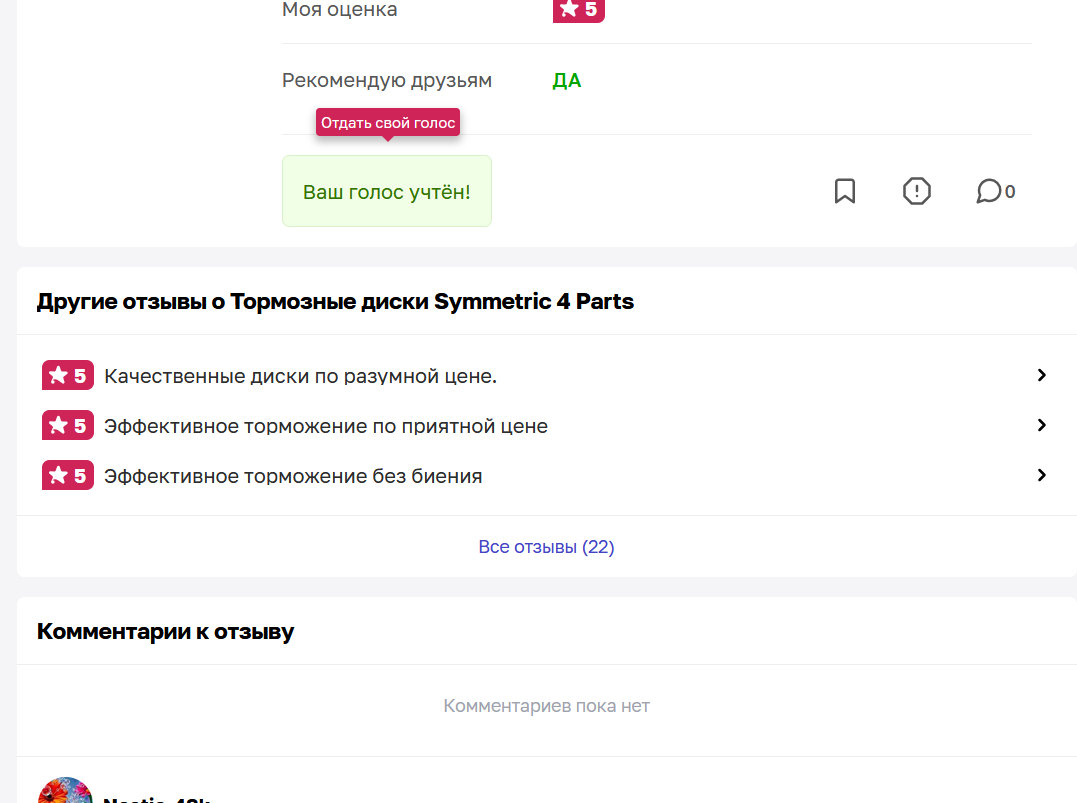1077x803 pixels.
Task: Open the review Качественные диски по разумной цене
Action: coord(300,376)
